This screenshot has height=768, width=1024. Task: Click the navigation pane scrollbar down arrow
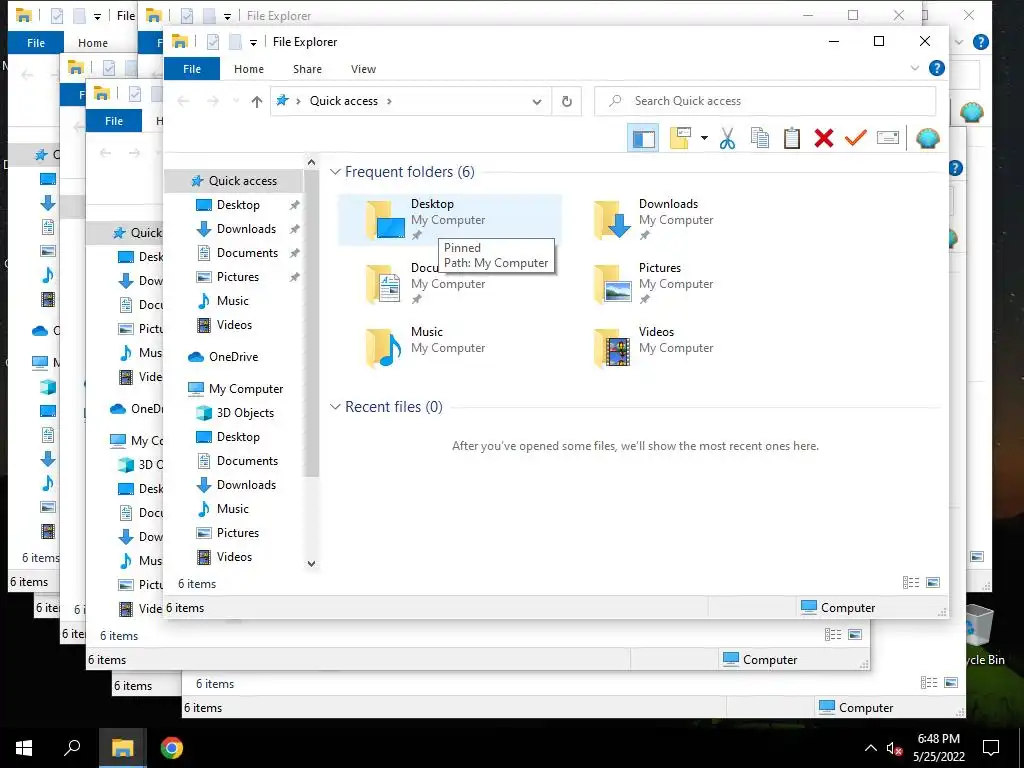coord(312,564)
